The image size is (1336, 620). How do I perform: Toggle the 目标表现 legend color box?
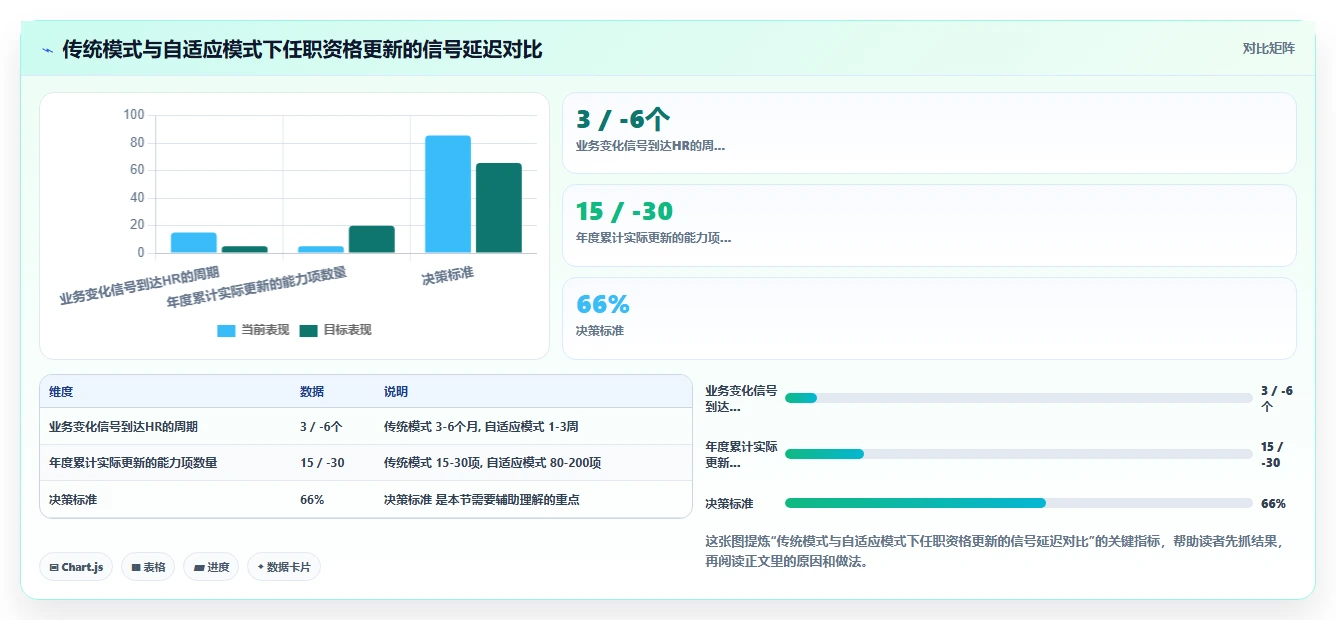308,330
